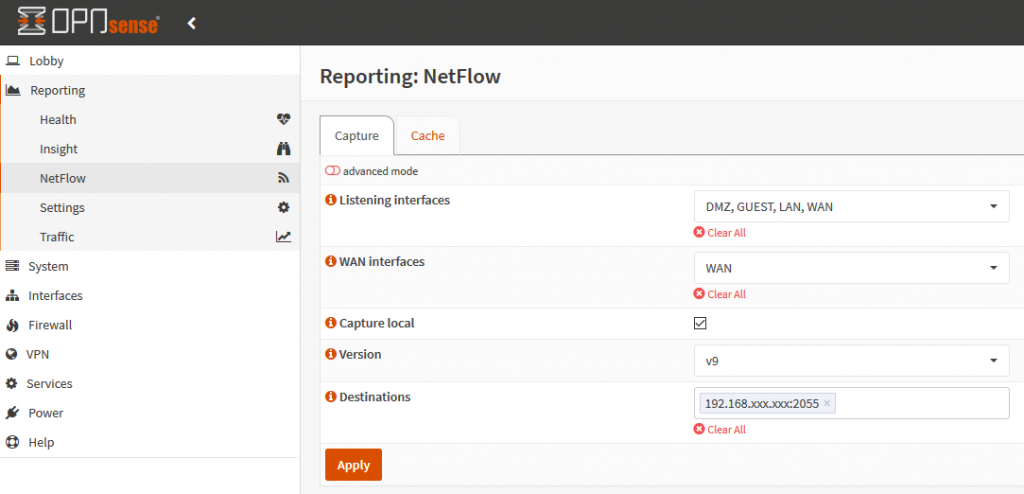The height and width of the screenshot is (494, 1024).
Task: Collapse sidebar with the left chevron
Action: (x=191, y=24)
